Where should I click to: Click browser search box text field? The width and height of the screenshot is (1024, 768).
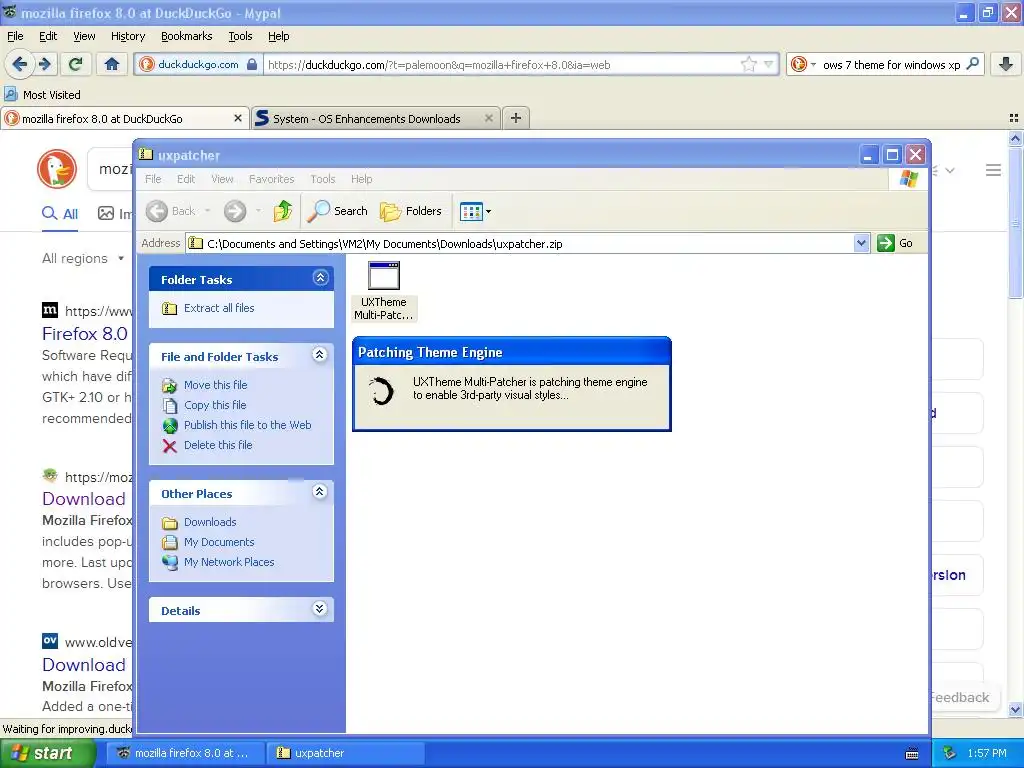click(891, 64)
